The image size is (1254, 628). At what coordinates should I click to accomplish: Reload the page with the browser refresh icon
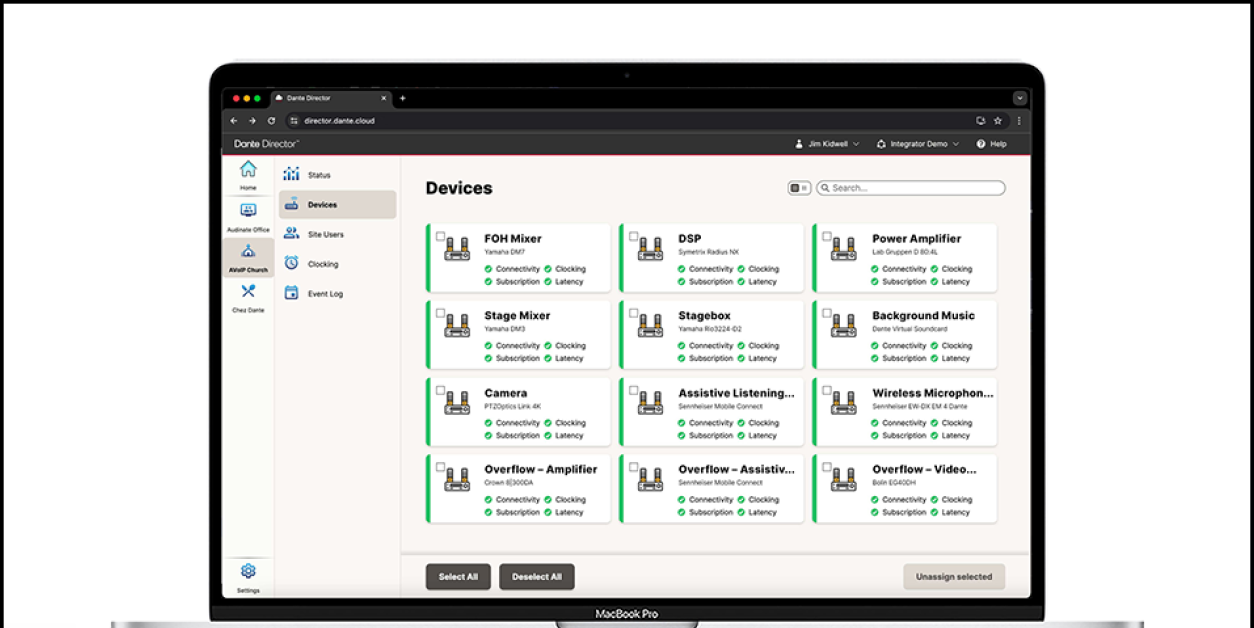click(271, 121)
